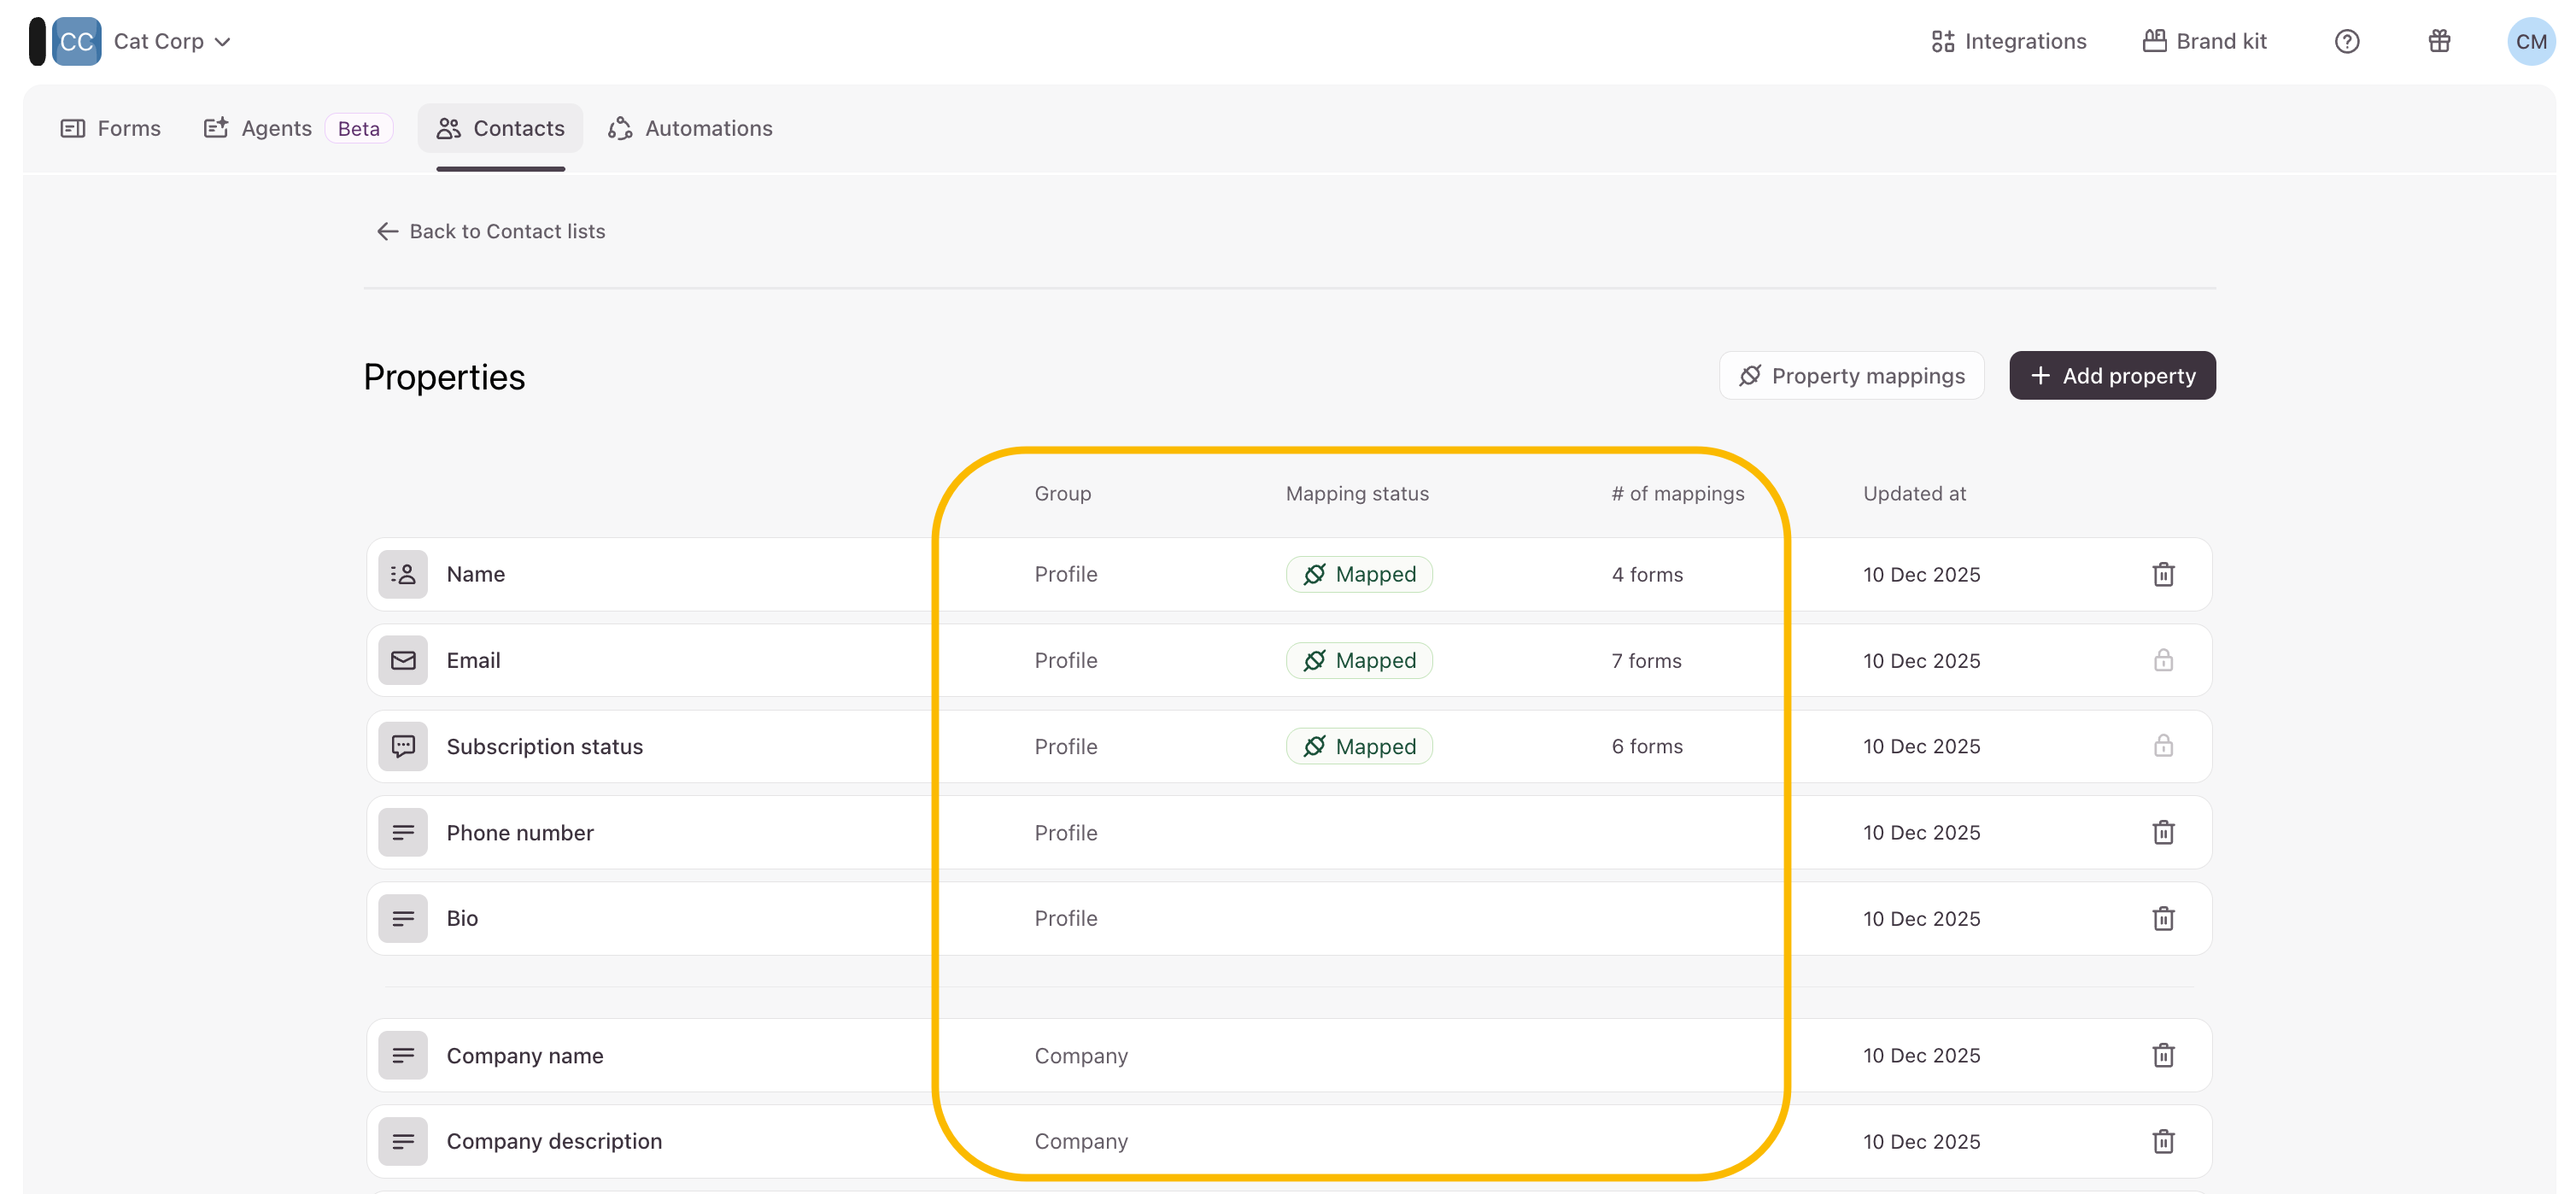Open the gift box icon

(x=2438, y=41)
